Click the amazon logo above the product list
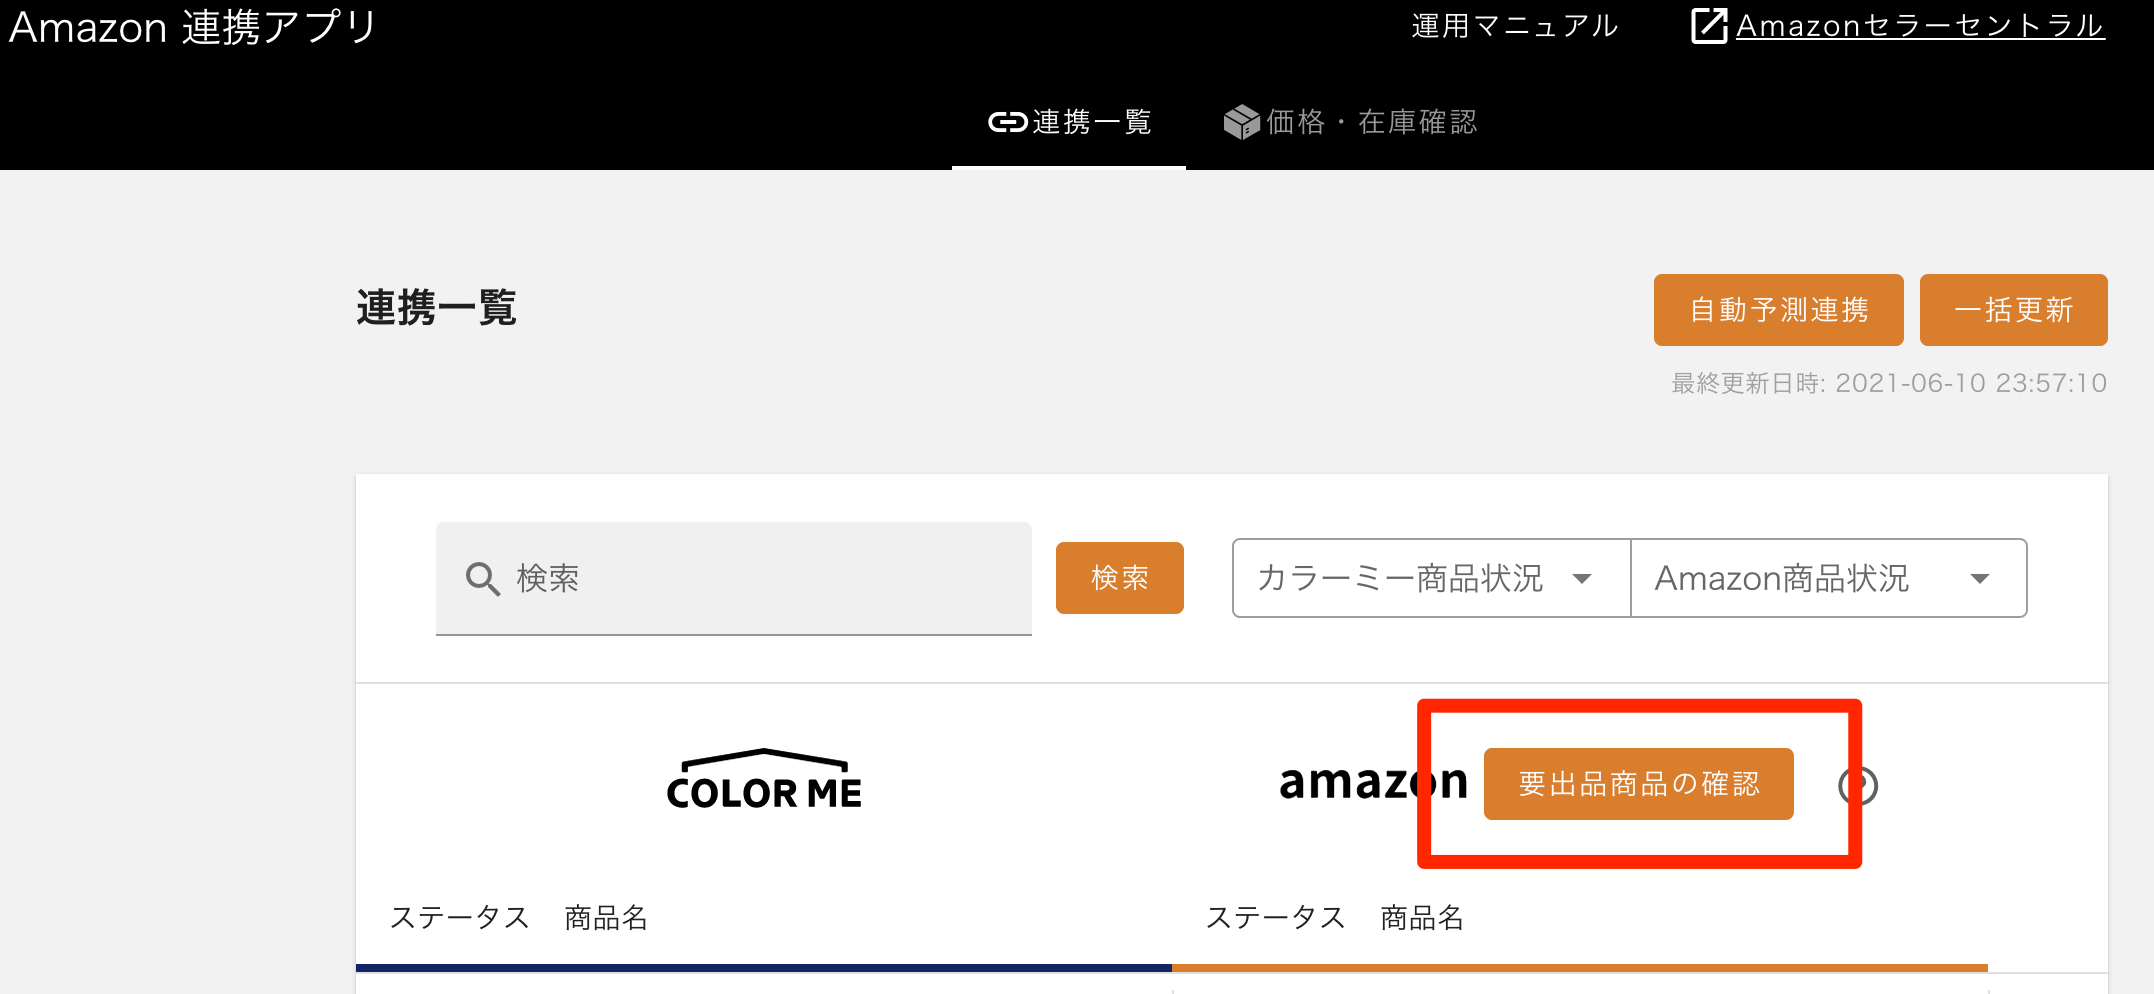The height and width of the screenshot is (994, 2154). coord(1373,783)
